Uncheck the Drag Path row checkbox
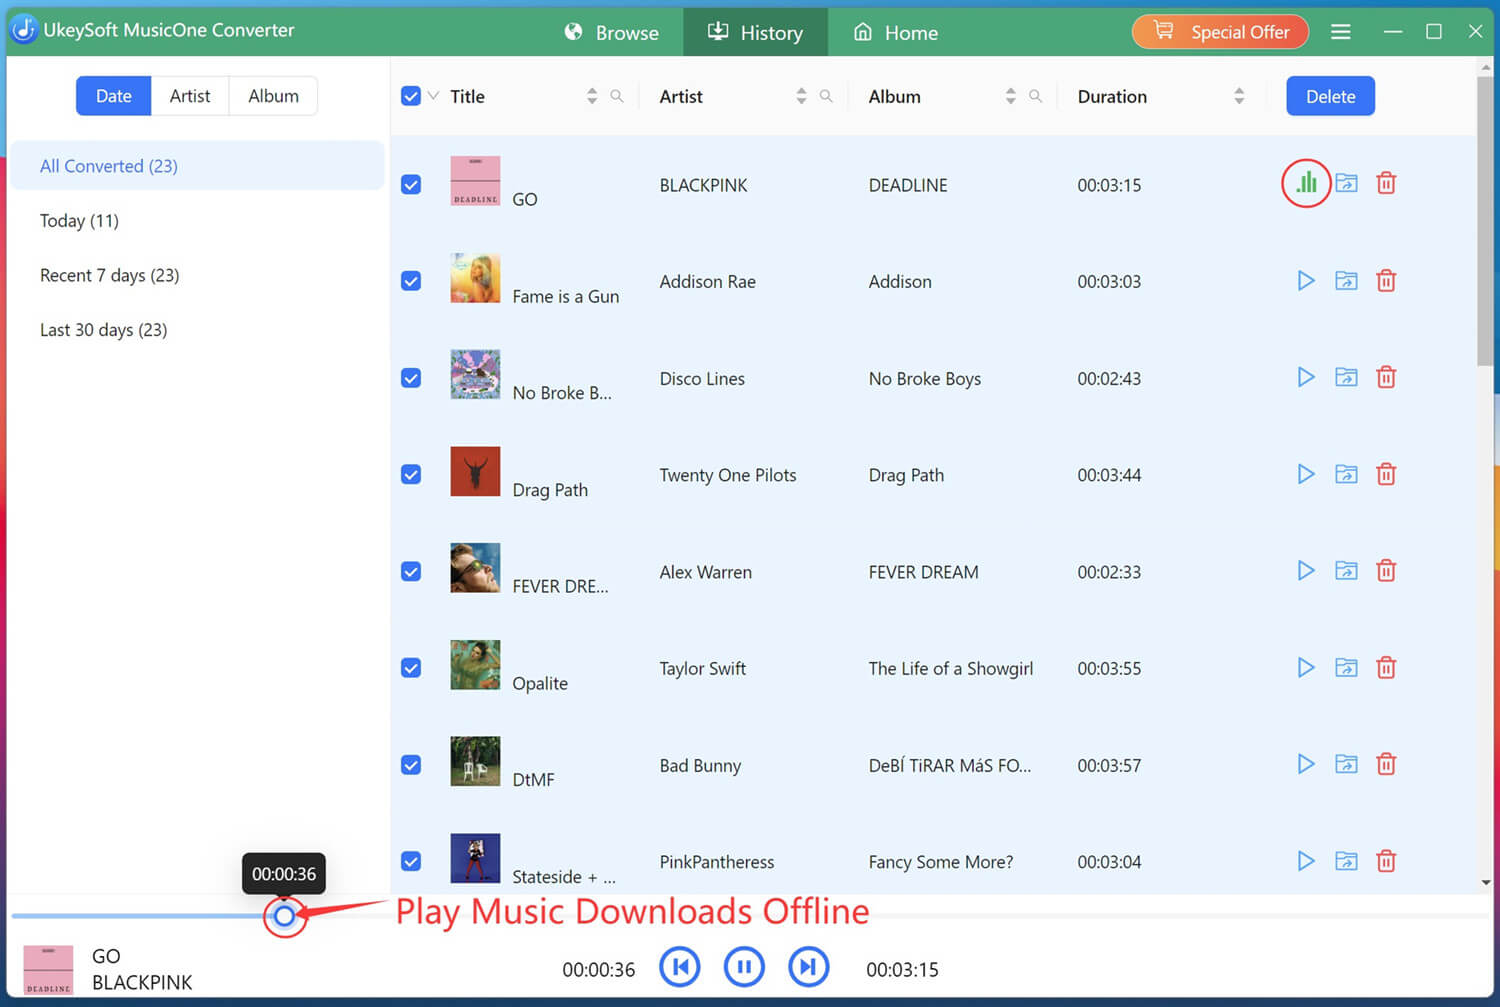 pyautogui.click(x=411, y=474)
